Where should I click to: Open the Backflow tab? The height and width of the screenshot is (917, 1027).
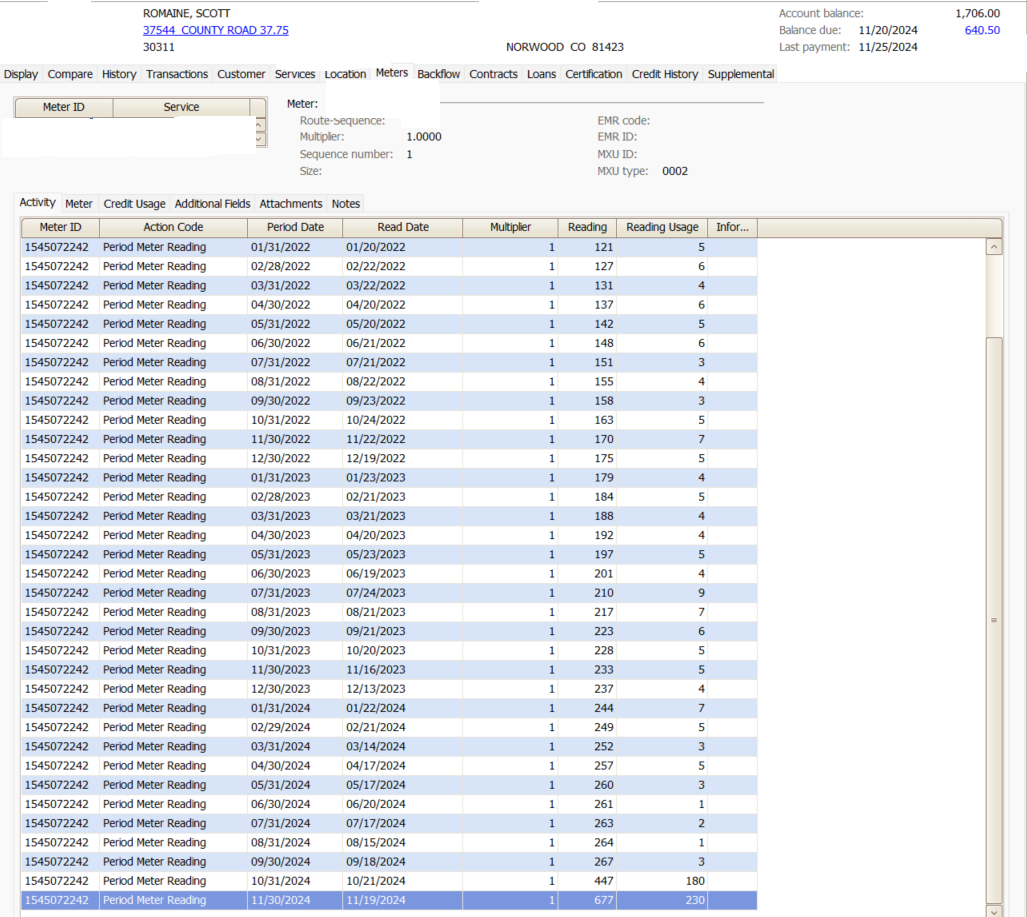click(438, 74)
